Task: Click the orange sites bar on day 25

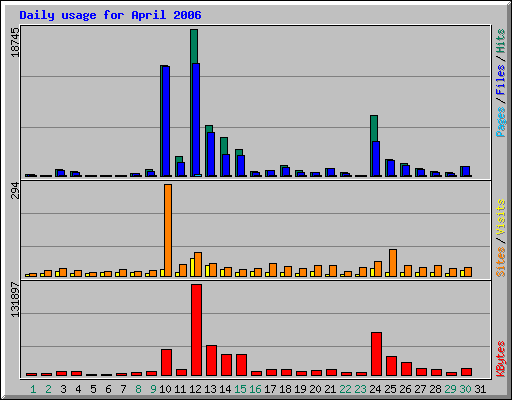Action: pos(393,263)
